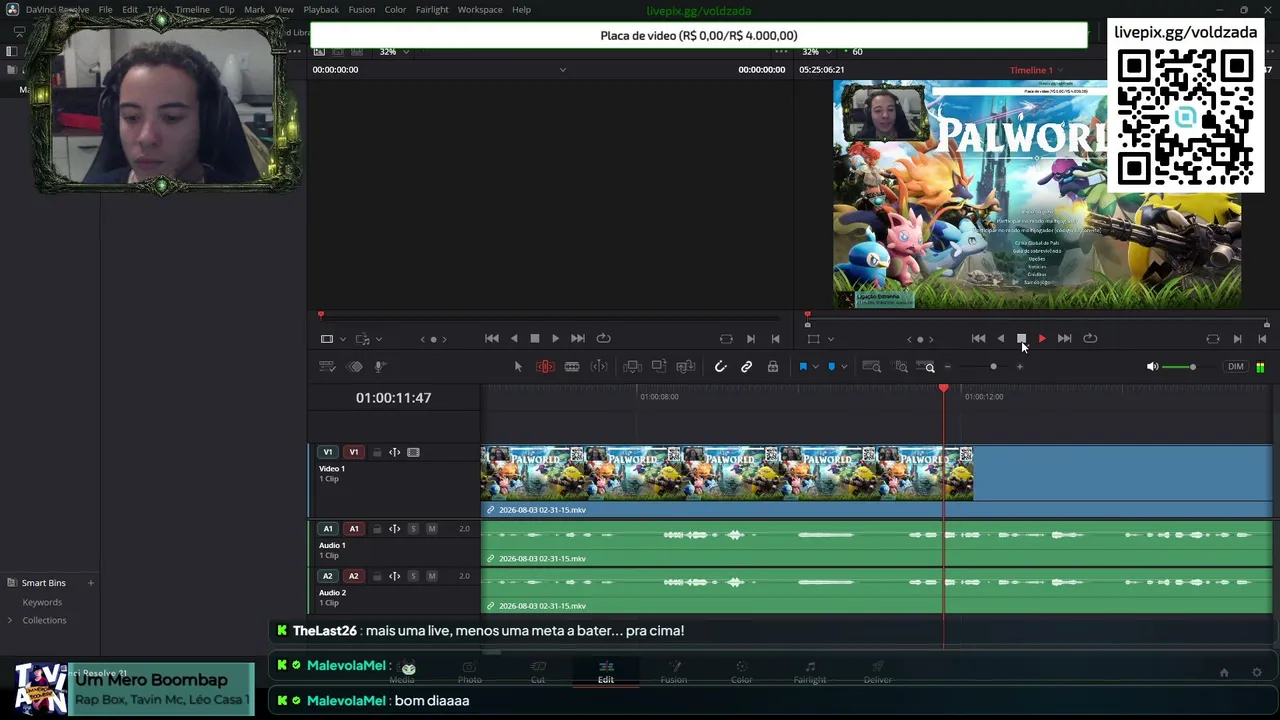The width and height of the screenshot is (1280, 720).
Task: Open the source clip name dropdown chevron
Action: pyautogui.click(x=562, y=70)
